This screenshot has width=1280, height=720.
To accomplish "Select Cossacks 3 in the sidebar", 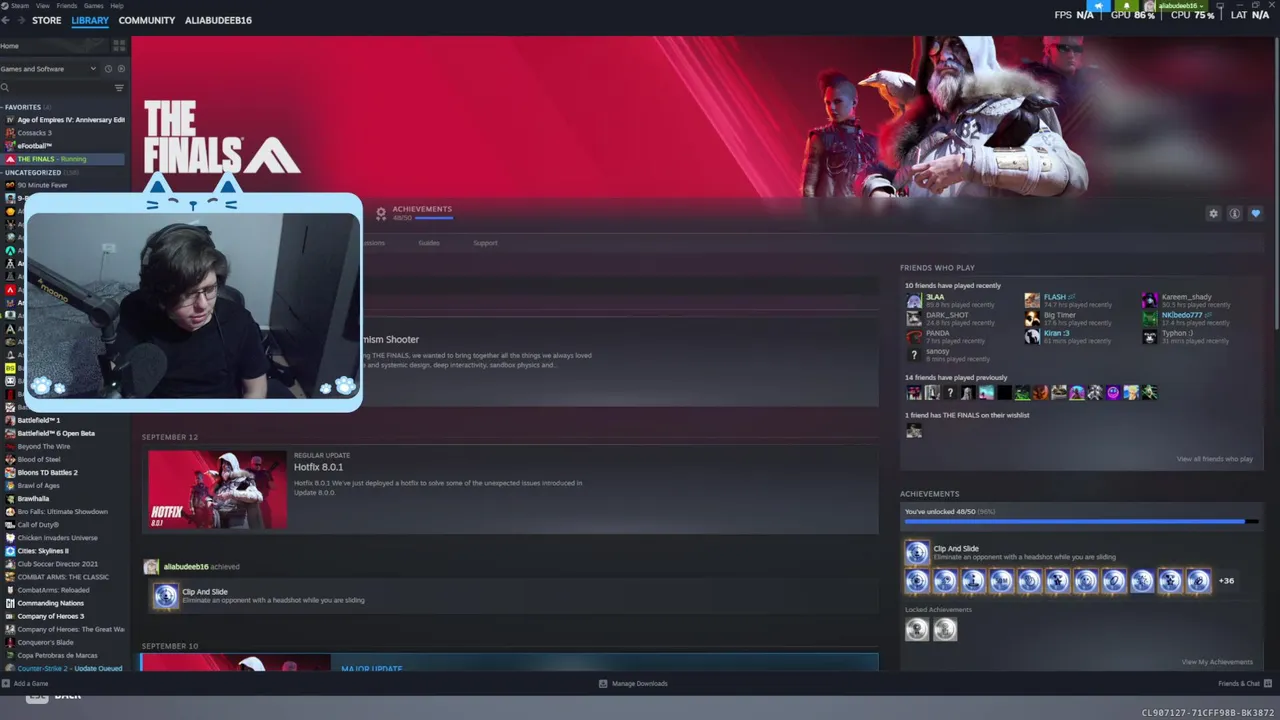I will point(64,133).
